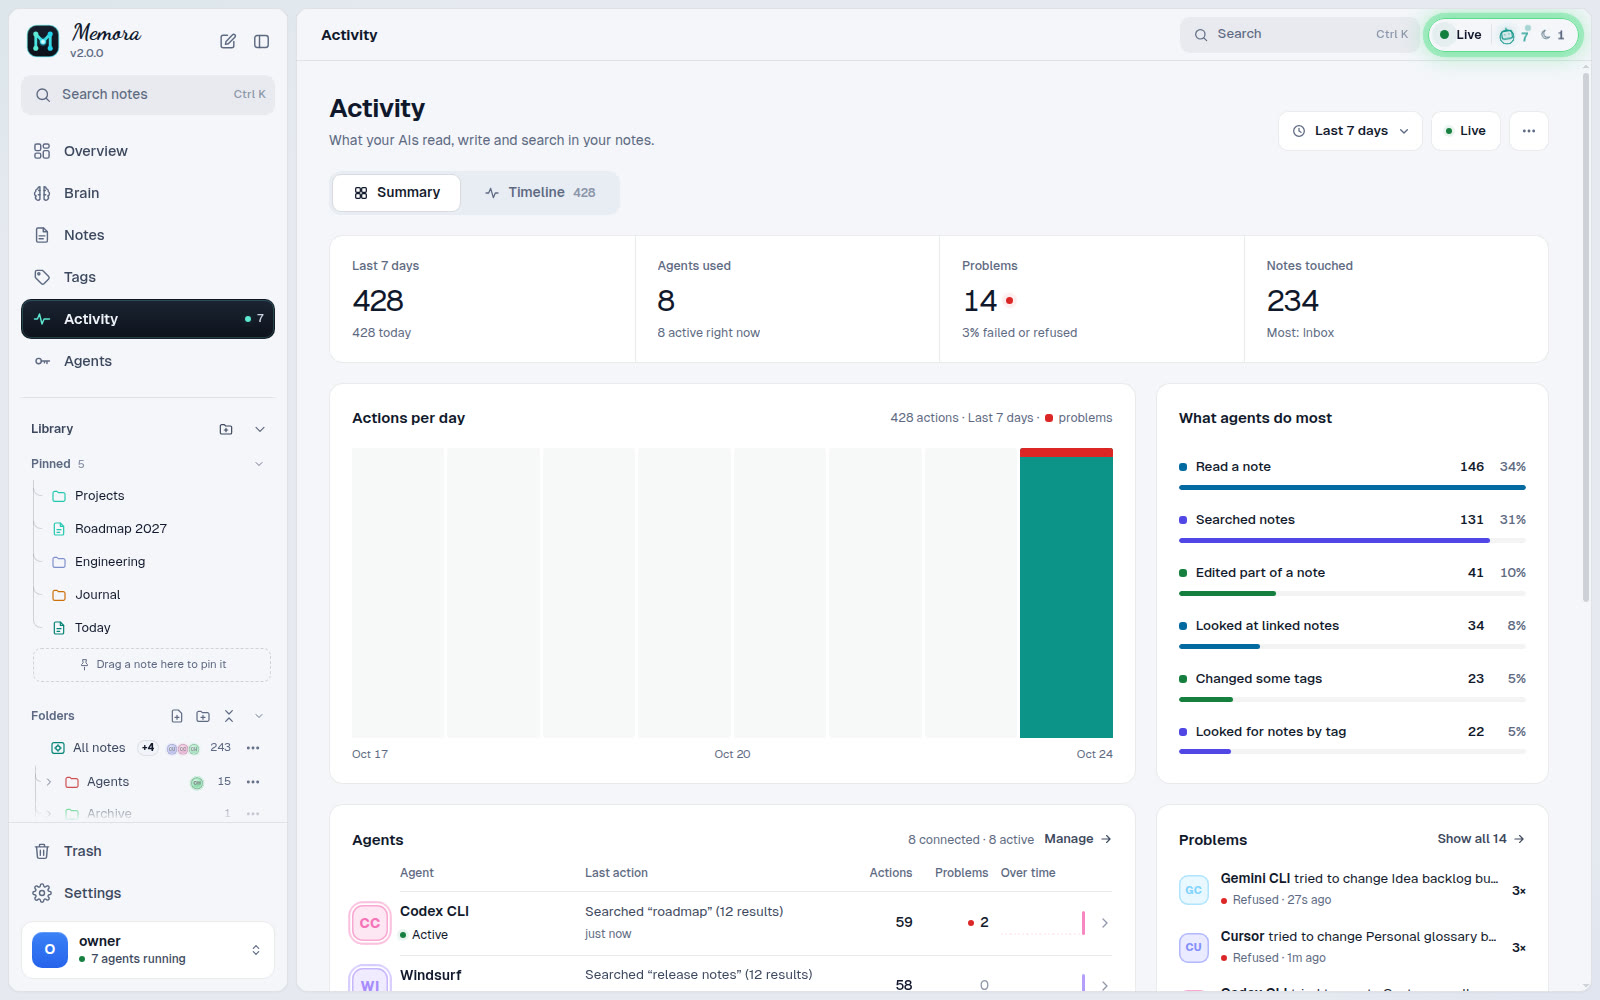Add new library folder icon
The image size is (1600, 1000).
click(x=226, y=429)
